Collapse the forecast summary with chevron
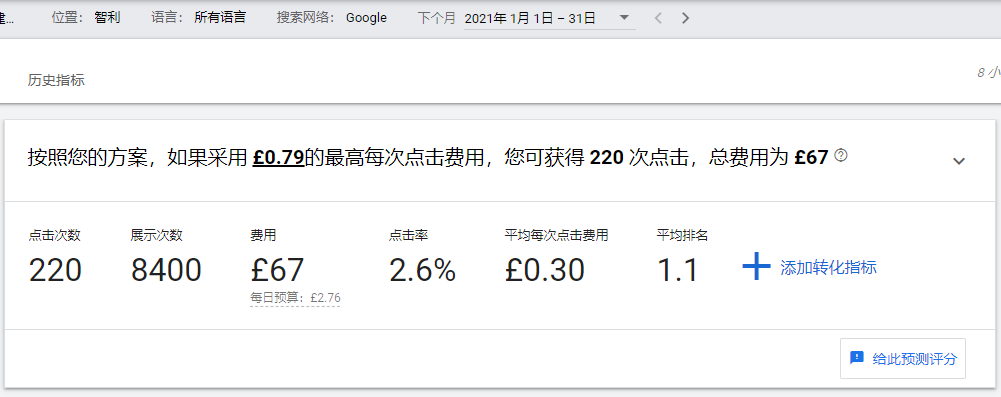 958,161
